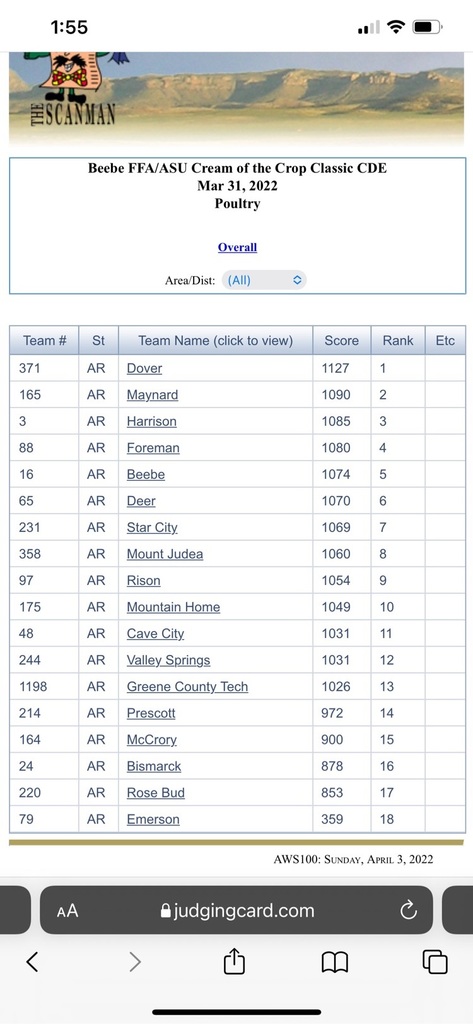Click the Overall link
This screenshot has height=1024, width=473.
[x=237, y=248]
